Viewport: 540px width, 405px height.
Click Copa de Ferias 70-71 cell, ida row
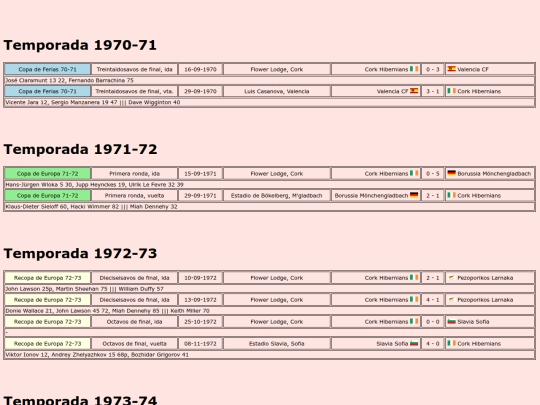[48, 69]
